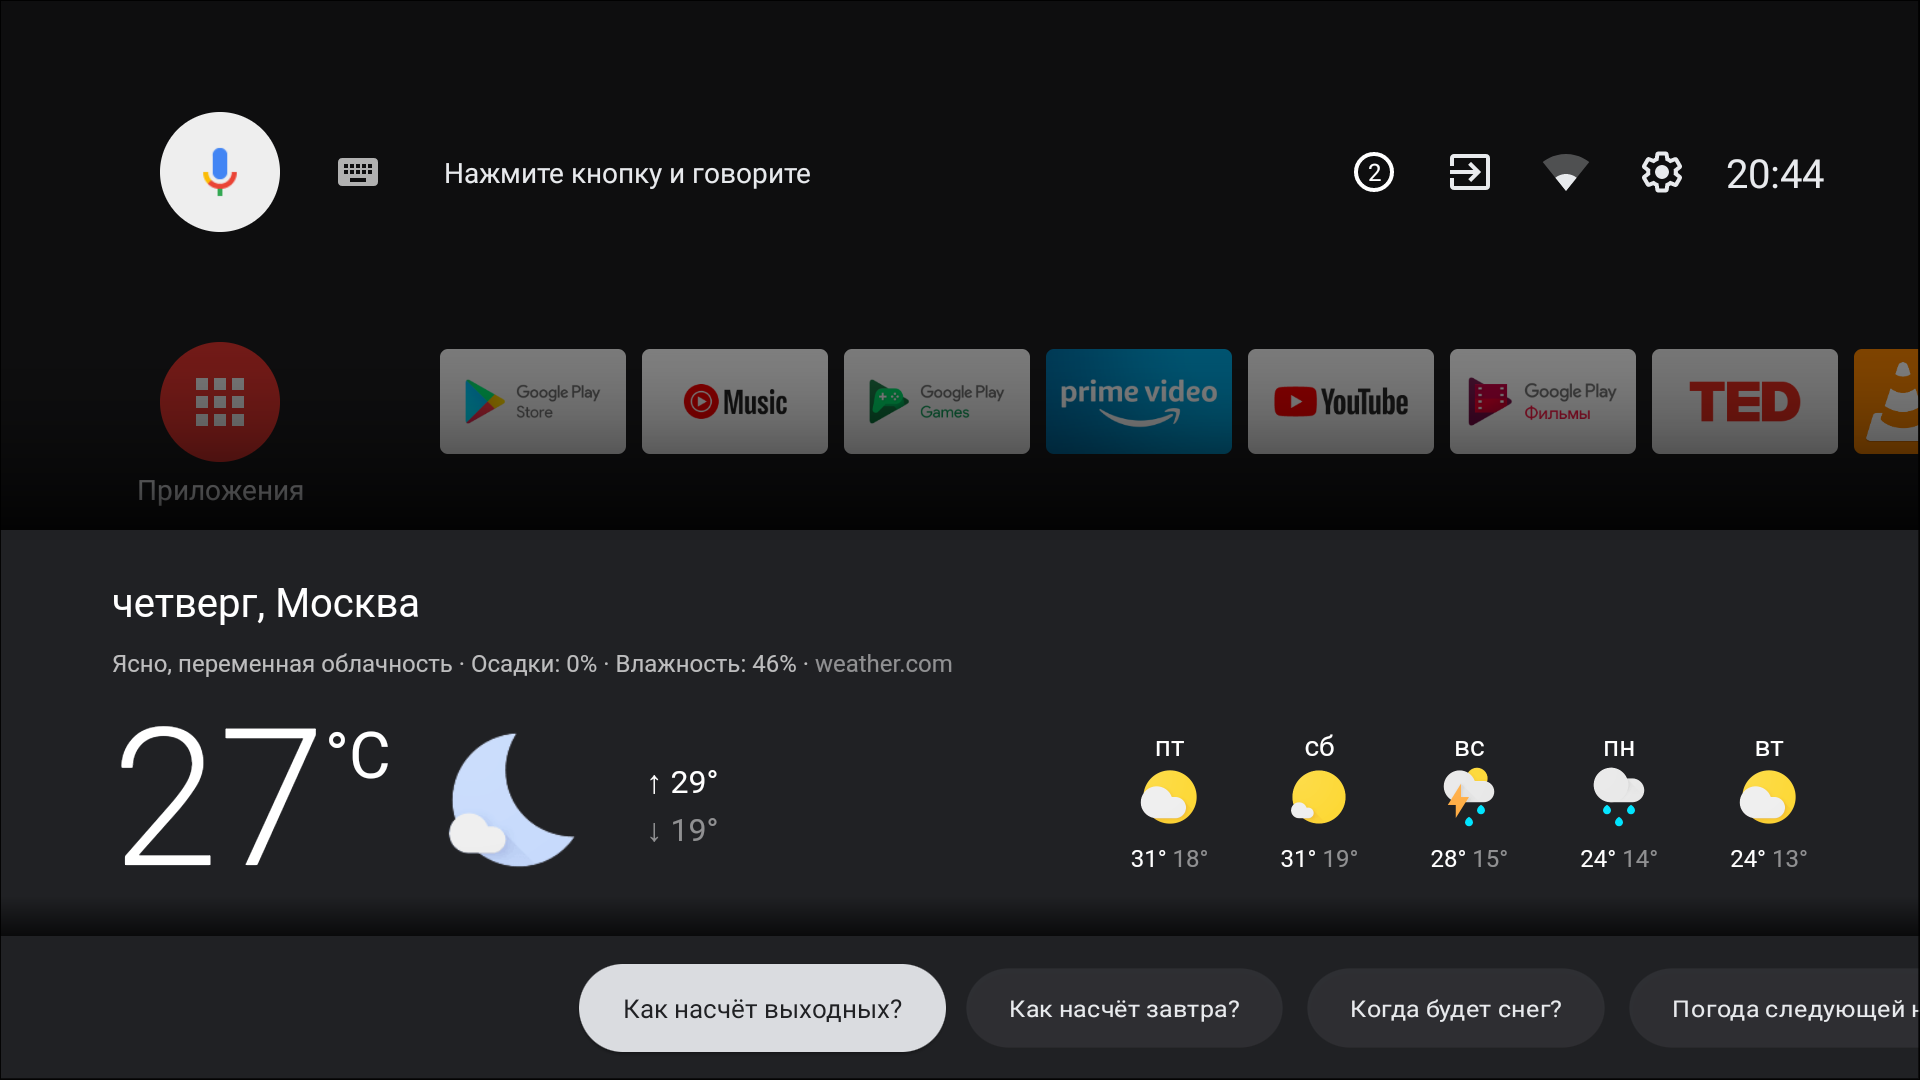Open the notifications counter showing 2
Viewport: 1920px width, 1080px height.
click(1373, 172)
